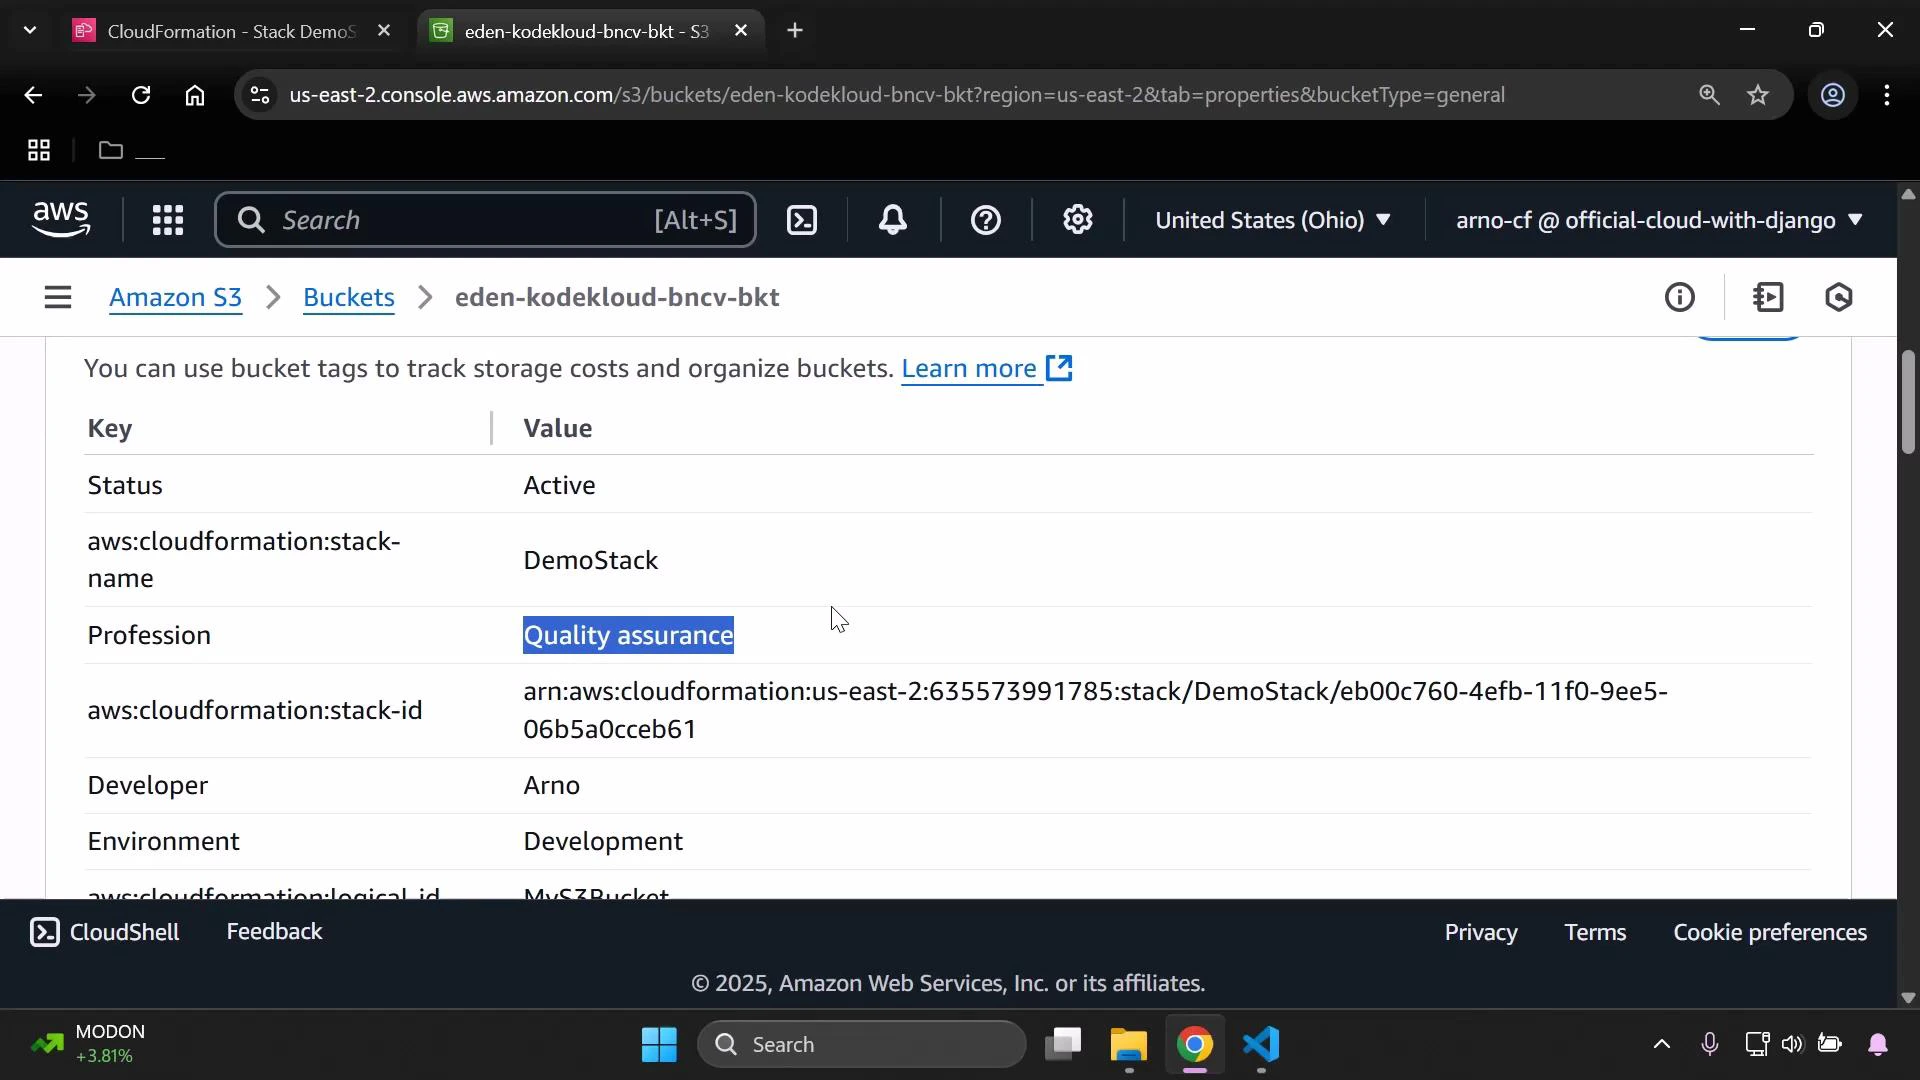Image resolution: width=1920 pixels, height=1080 pixels.
Task: Launch CloudShell from top navigation icon
Action: point(802,220)
